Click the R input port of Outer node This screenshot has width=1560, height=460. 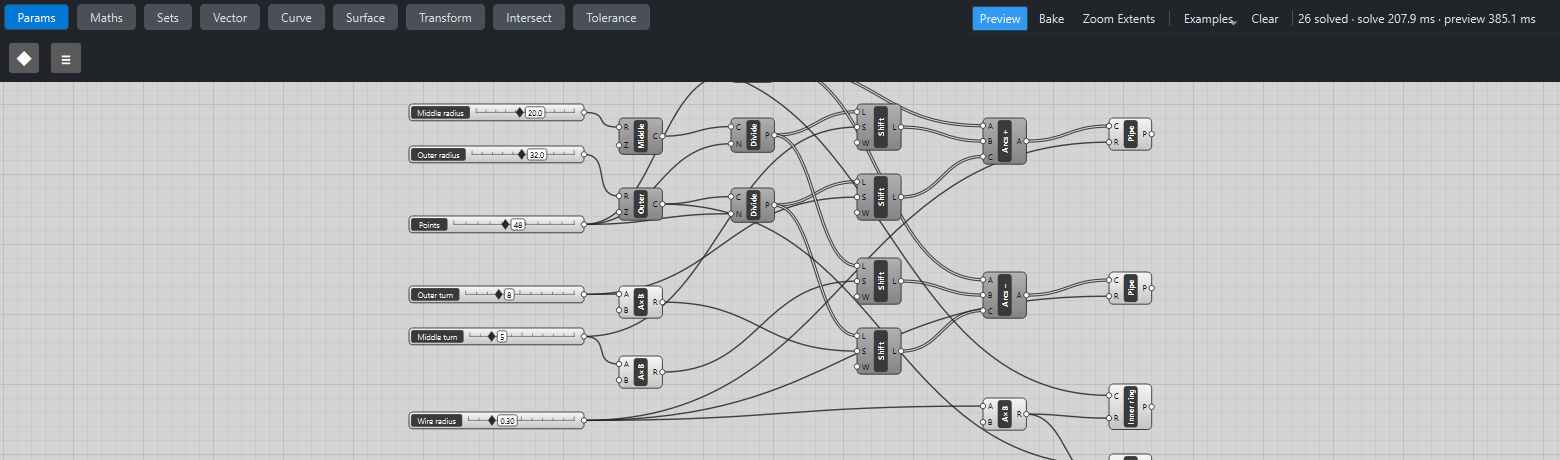point(620,196)
